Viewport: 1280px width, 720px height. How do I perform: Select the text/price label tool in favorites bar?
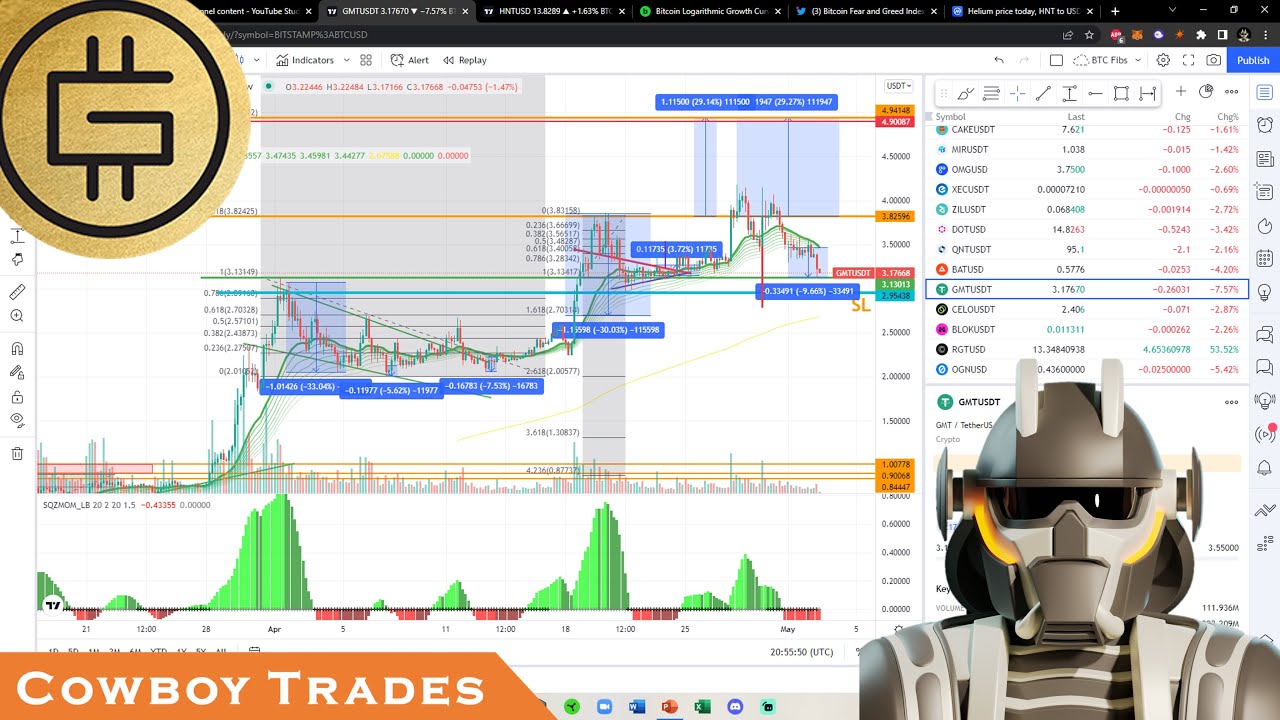1069,93
